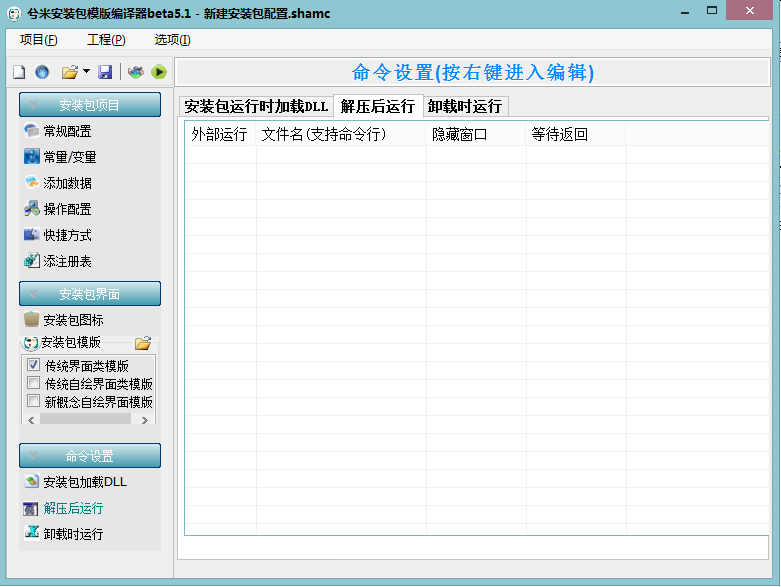Image resolution: width=781 pixels, height=587 pixels.
Task: Switch to 安装包运行时加载DLL tab
Action: [x=256, y=106]
